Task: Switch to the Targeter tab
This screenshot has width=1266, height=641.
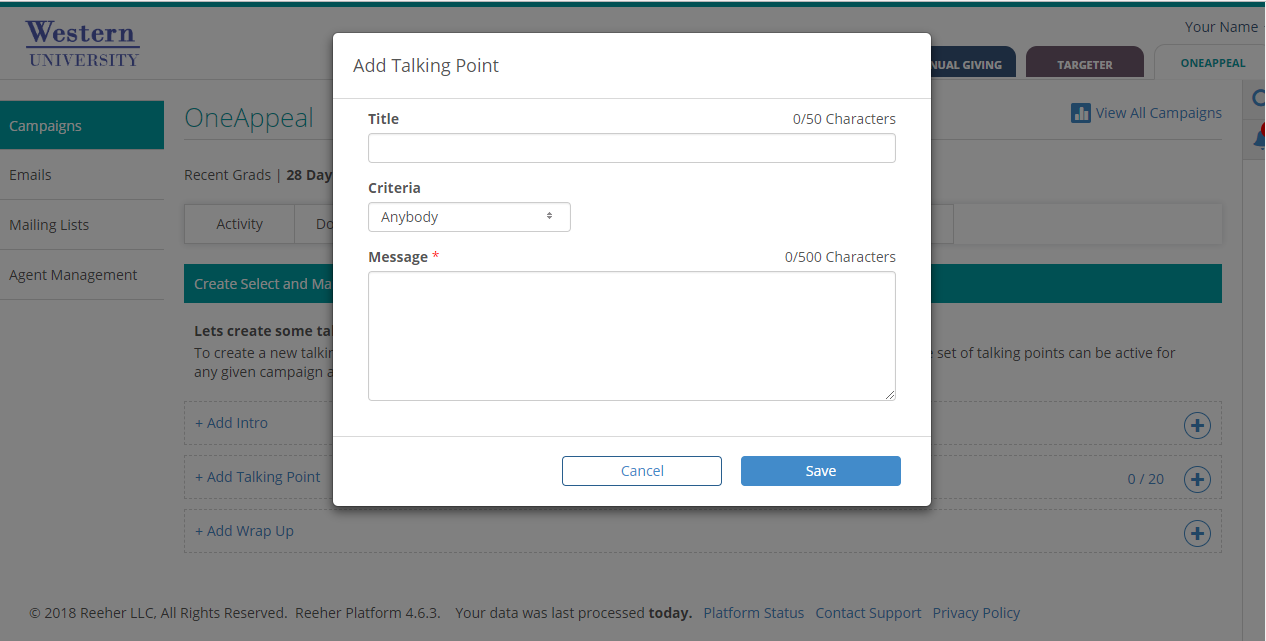Action: tap(1084, 64)
